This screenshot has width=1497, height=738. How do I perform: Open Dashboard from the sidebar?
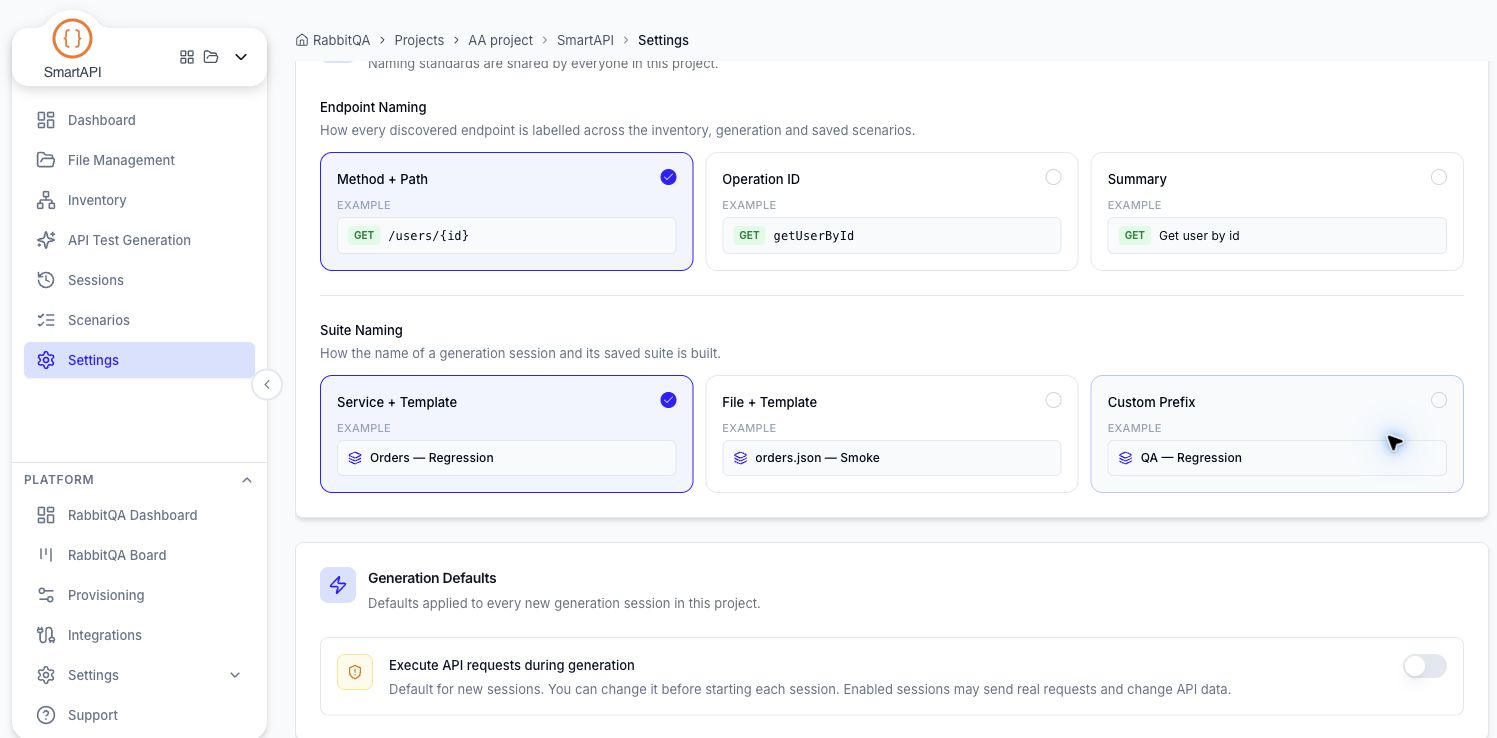coord(139,120)
